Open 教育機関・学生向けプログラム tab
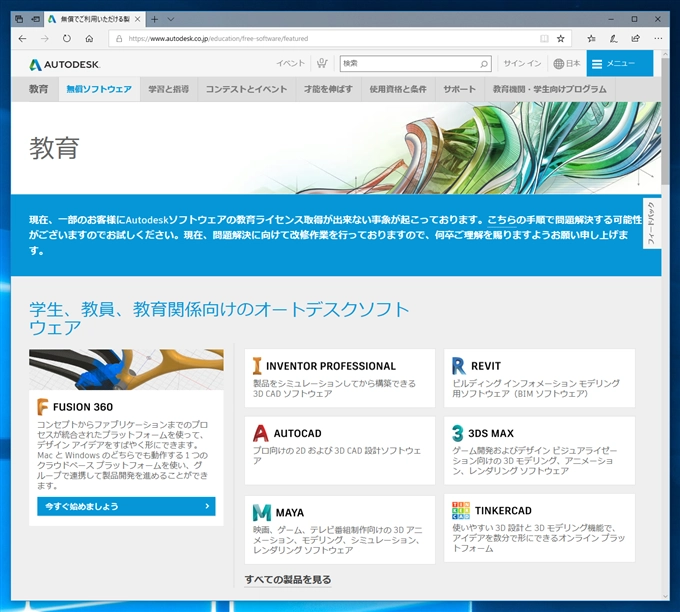Screen dimensions: 680x612 coord(549,89)
